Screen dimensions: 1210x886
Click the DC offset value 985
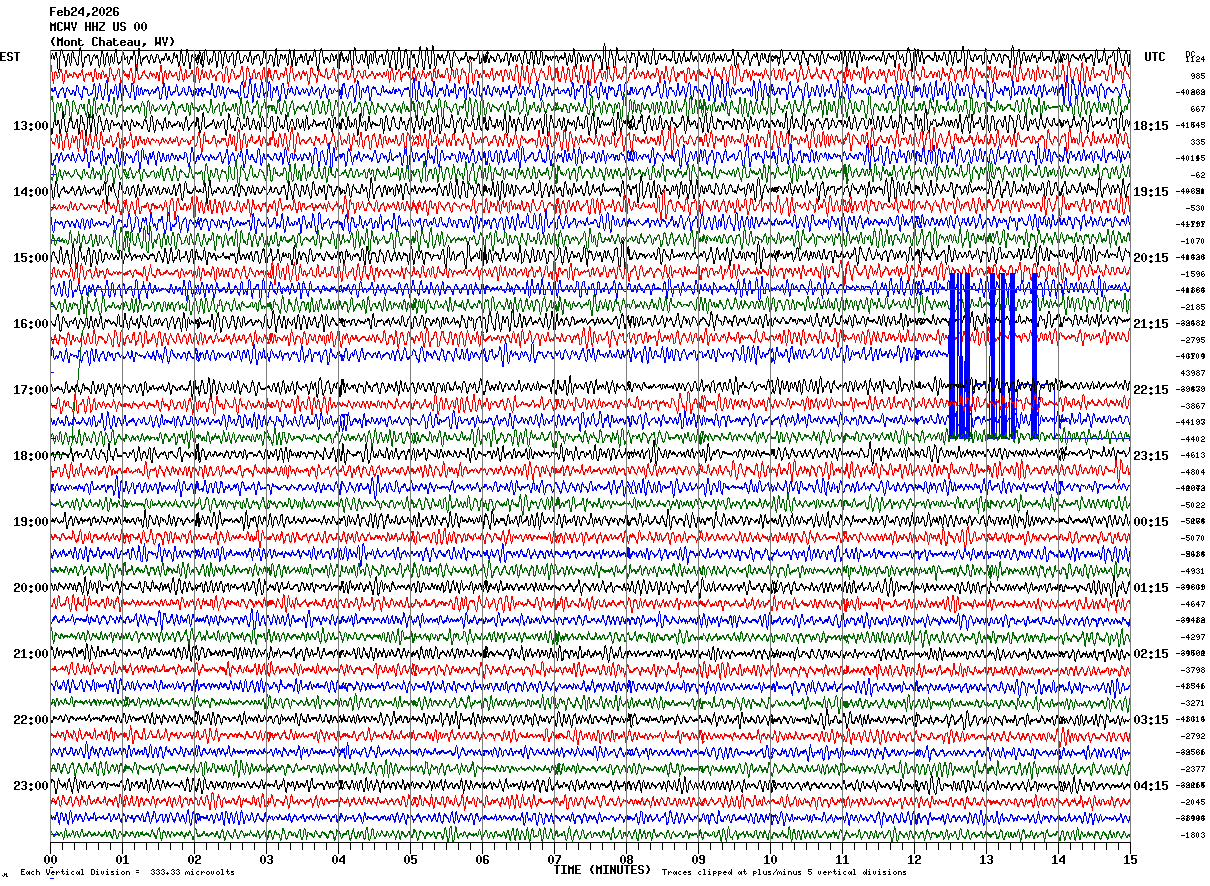click(1197, 76)
